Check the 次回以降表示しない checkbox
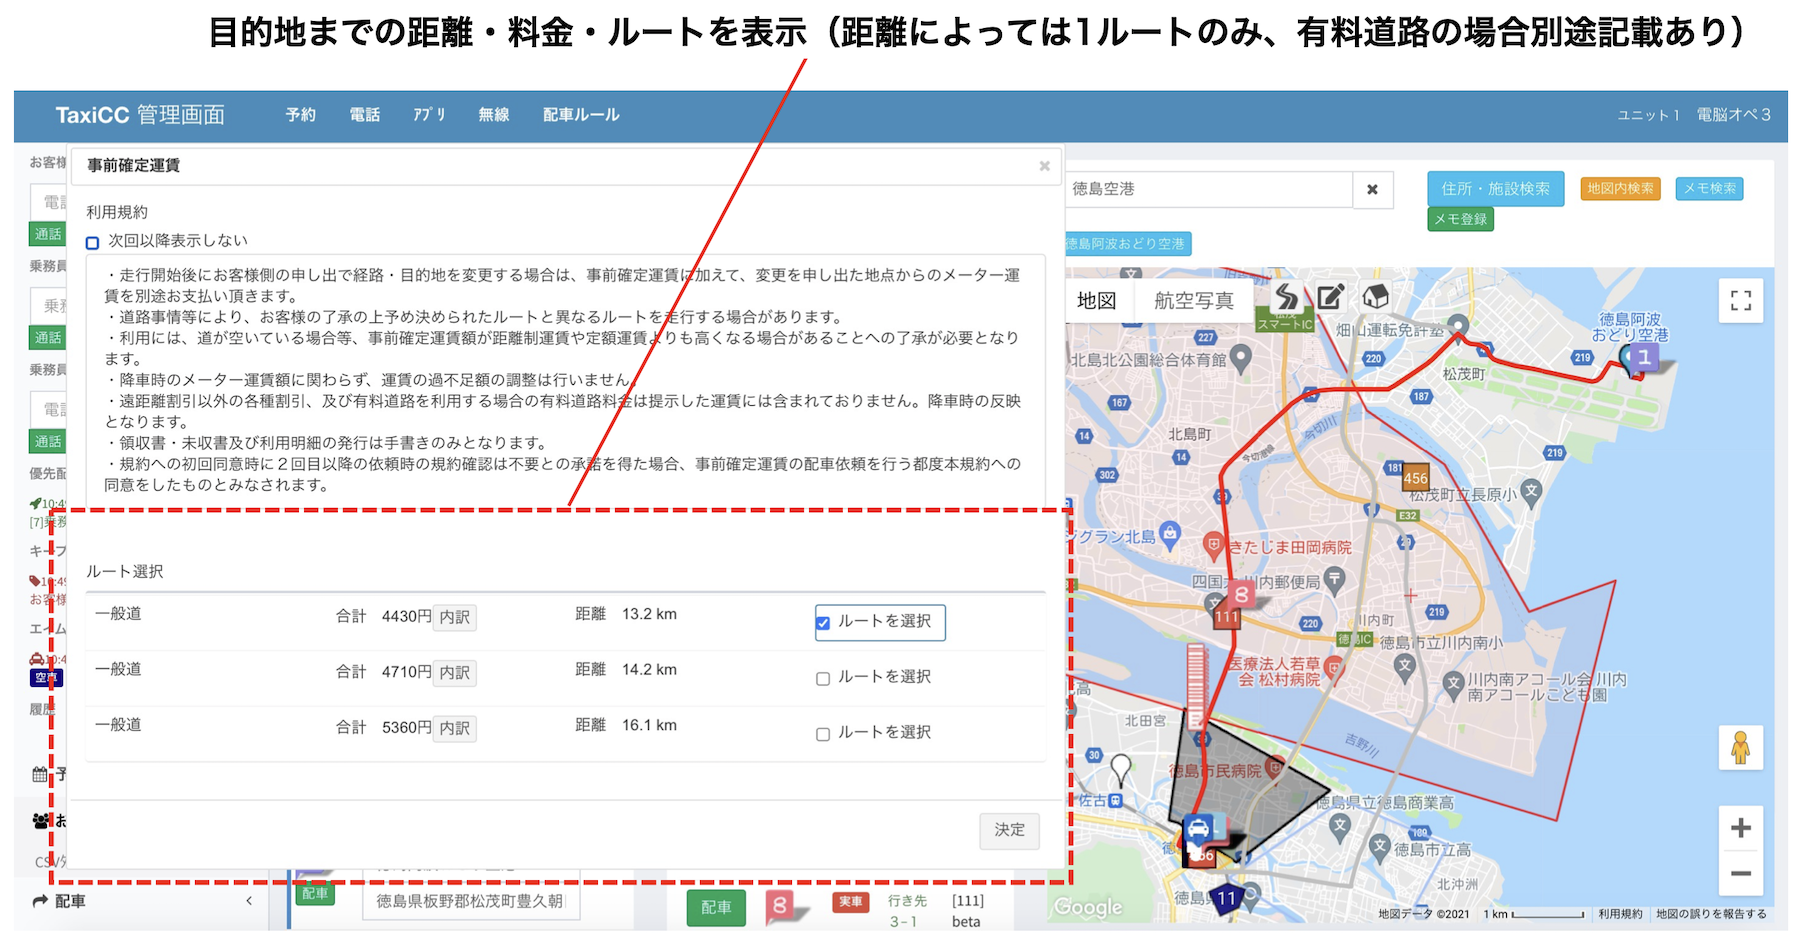 (x=93, y=242)
